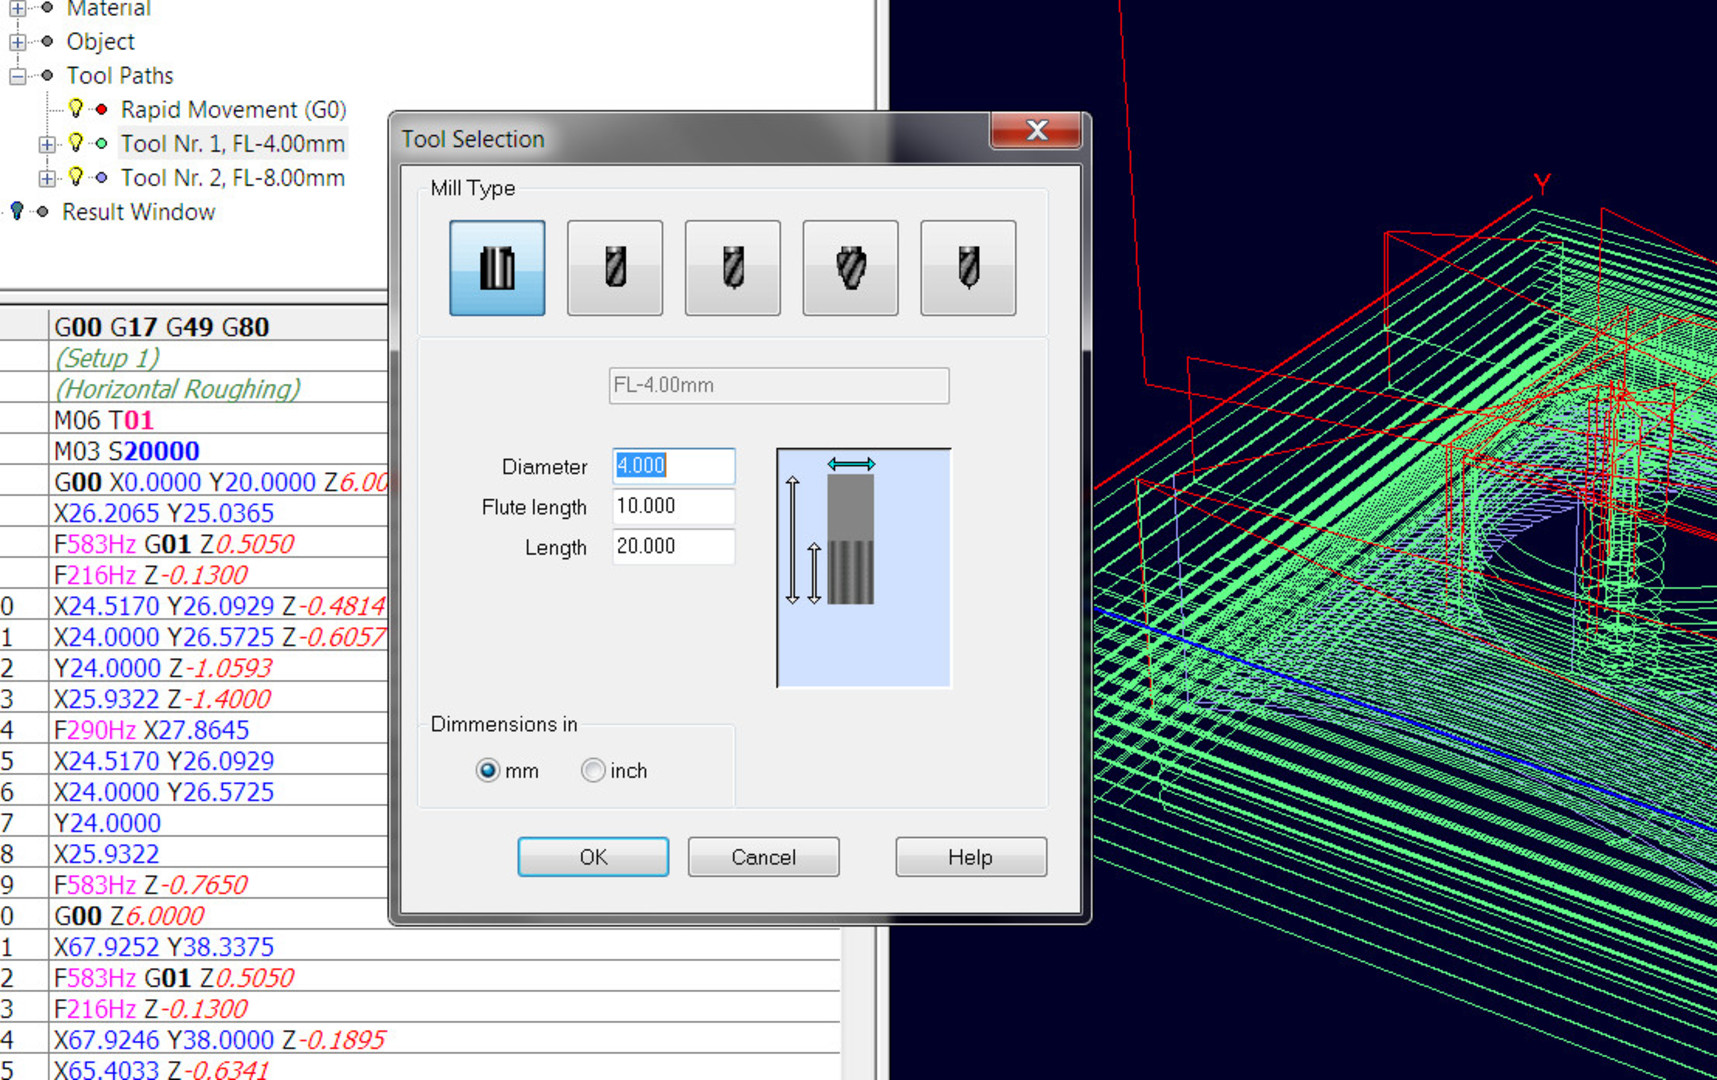The height and width of the screenshot is (1080, 1717).
Task: Toggle lightbulb visibility for Rapid Movement (G0)
Action: (x=76, y=108)
